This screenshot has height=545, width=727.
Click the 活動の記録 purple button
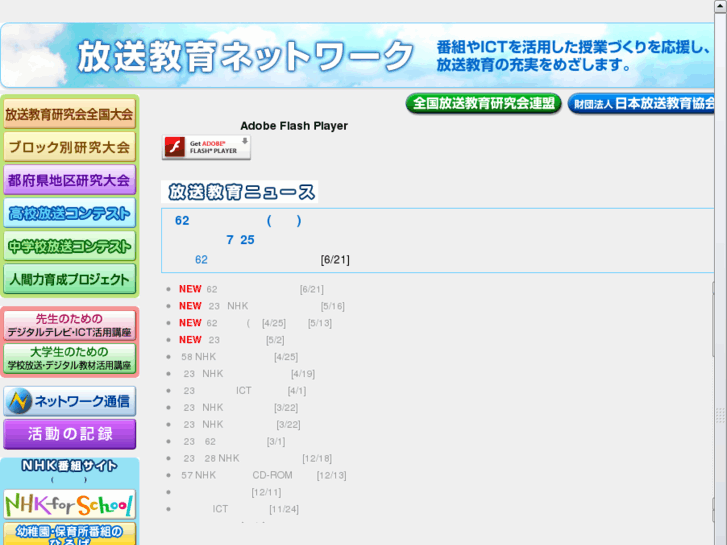click(x=70, y=434)
